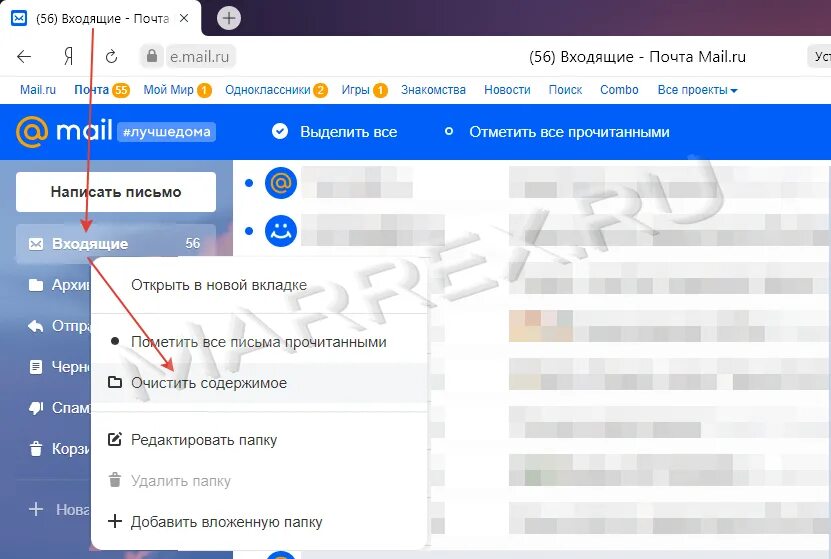Open Одноклассники link
The width and height of the screenshot is (831, 559).
click(x=268, y=90)
